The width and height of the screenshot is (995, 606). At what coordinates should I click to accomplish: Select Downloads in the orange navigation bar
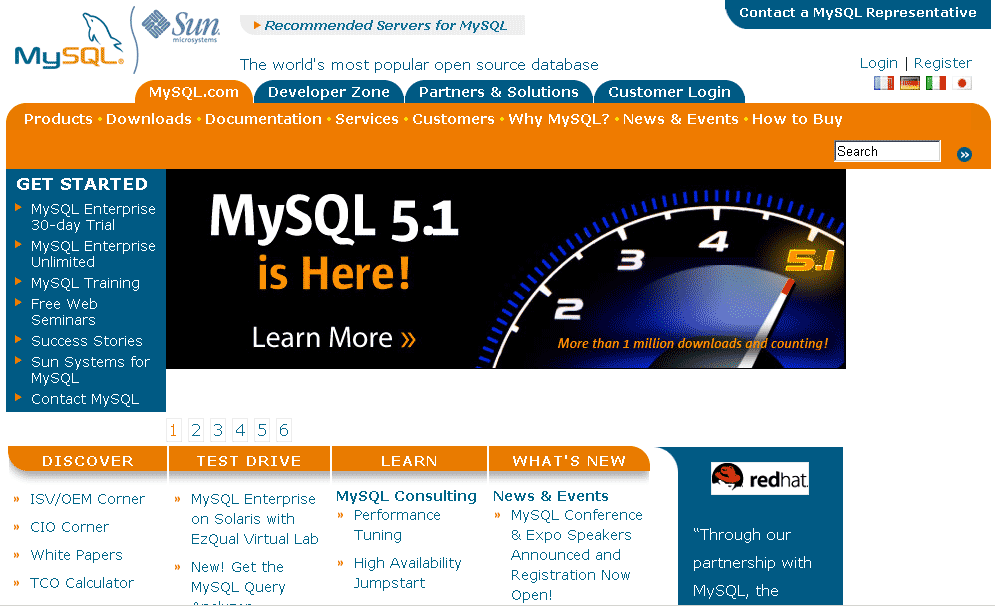(x=148, y=119)
